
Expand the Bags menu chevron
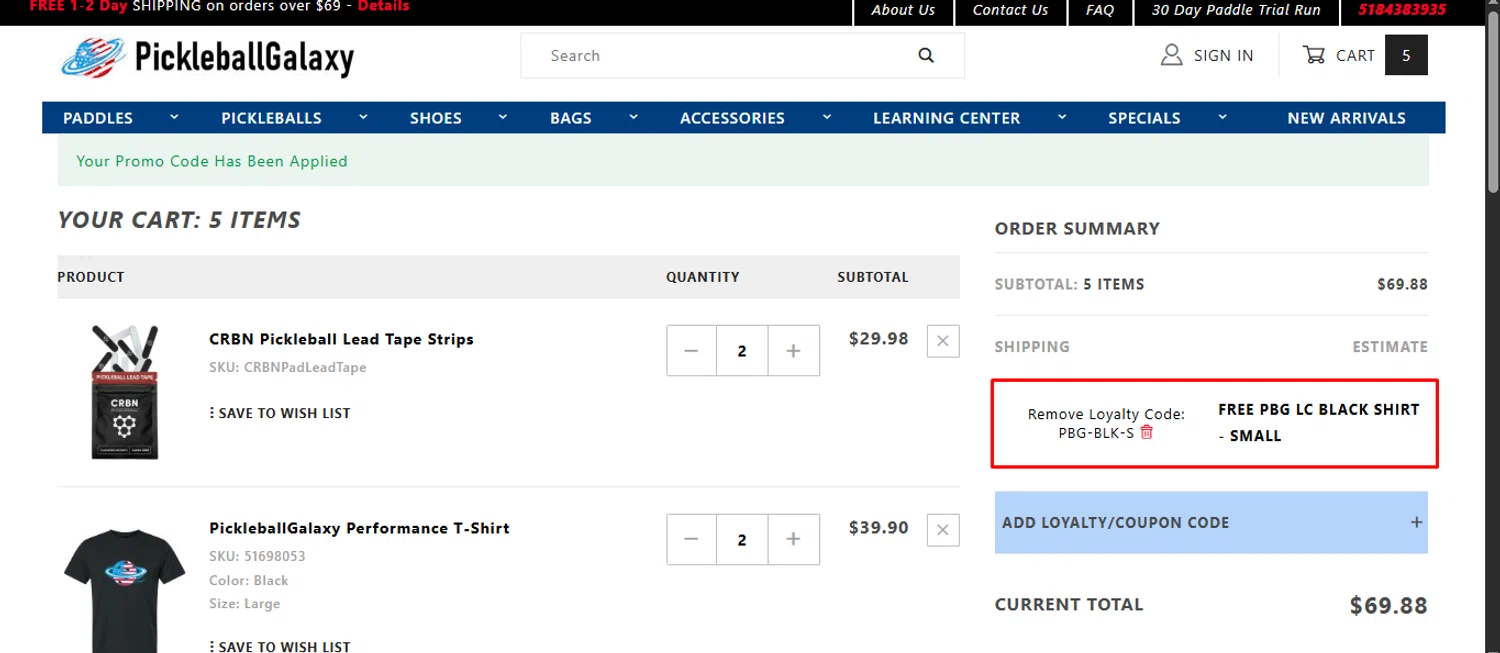click(x=633, y=117)
